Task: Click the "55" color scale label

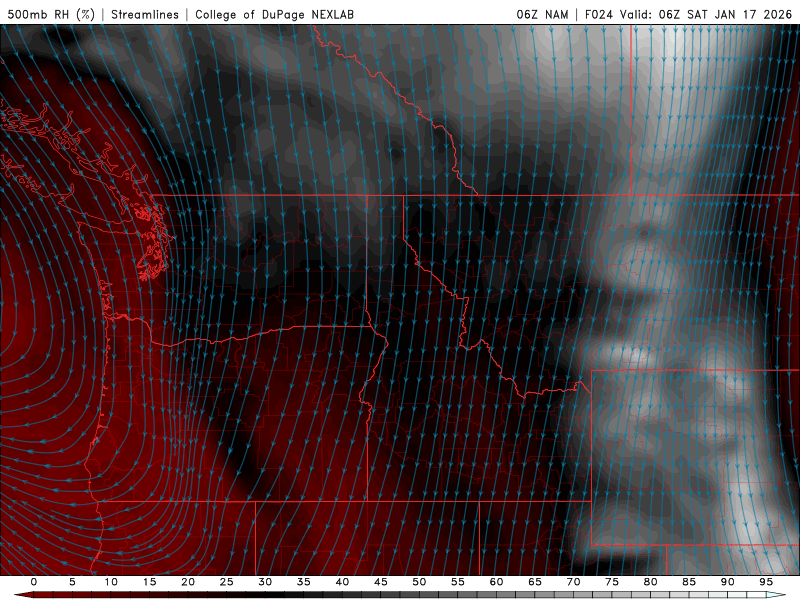Action: pos(458,582)
